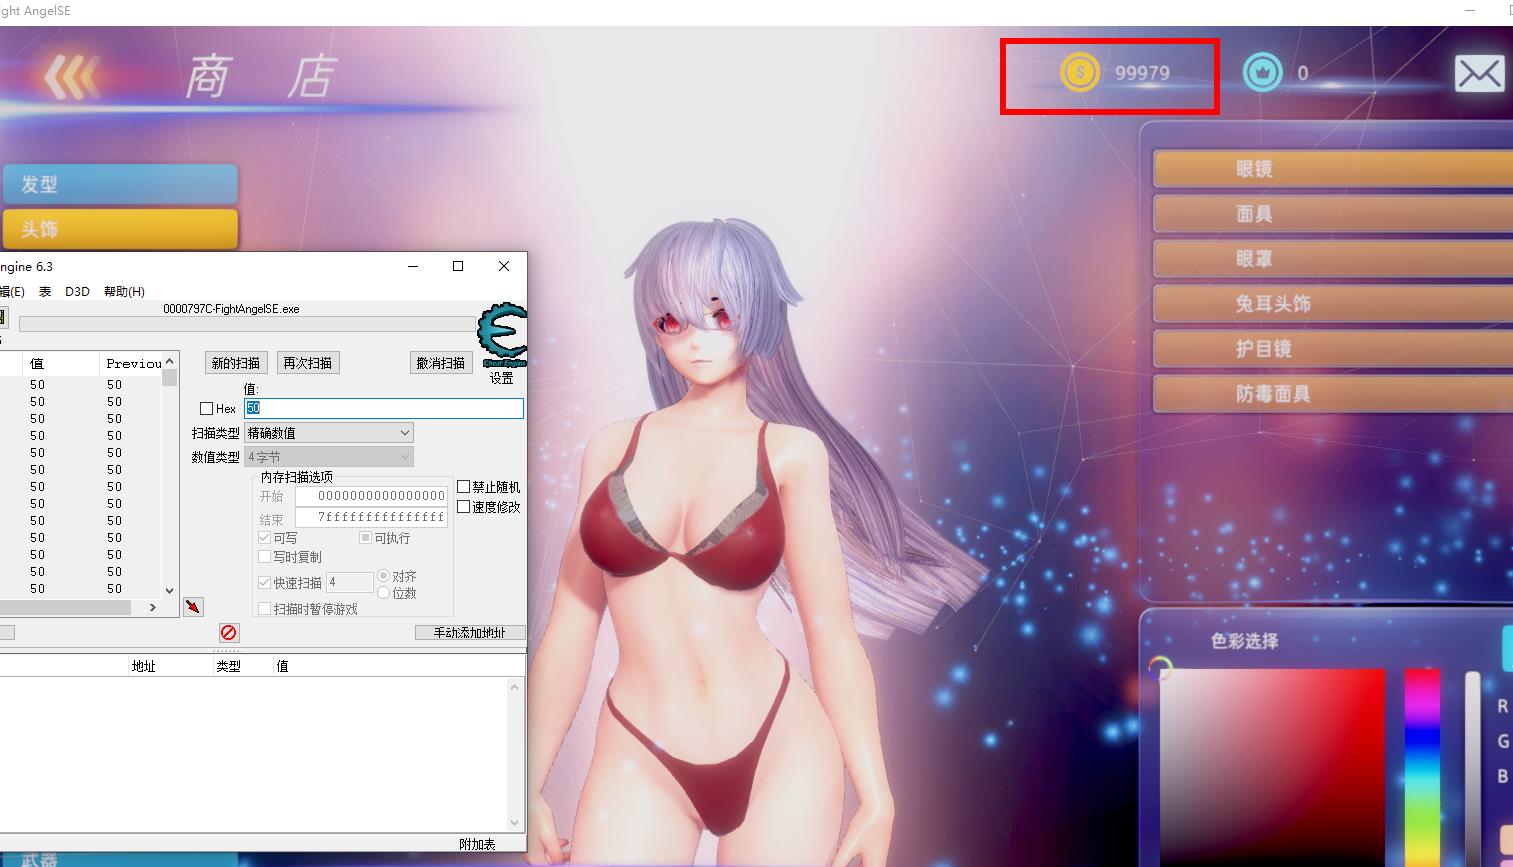Viewport: 1513px width, 867px height.
Task: Select the 位数 radio button
Action: 383,593
